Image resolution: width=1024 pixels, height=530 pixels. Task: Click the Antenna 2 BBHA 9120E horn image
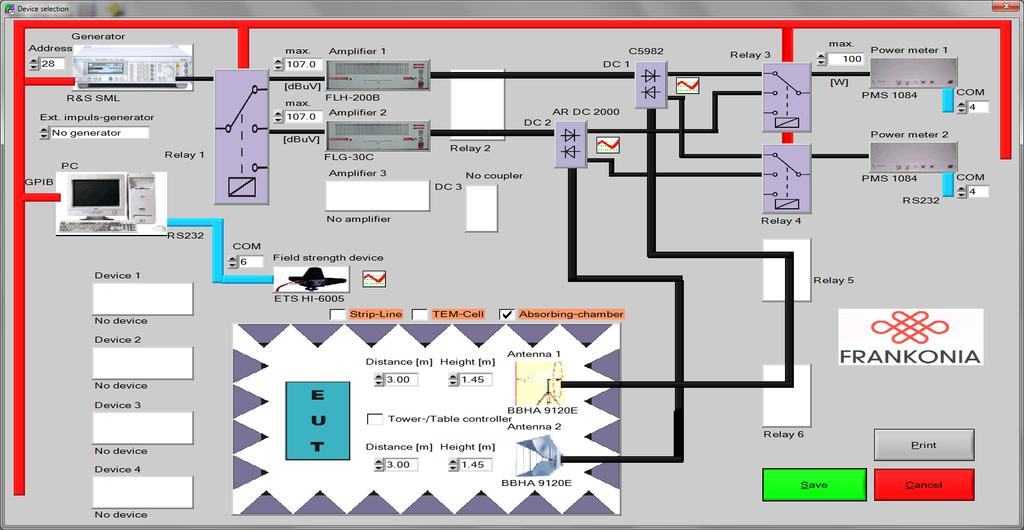click(x=537, y=457)
